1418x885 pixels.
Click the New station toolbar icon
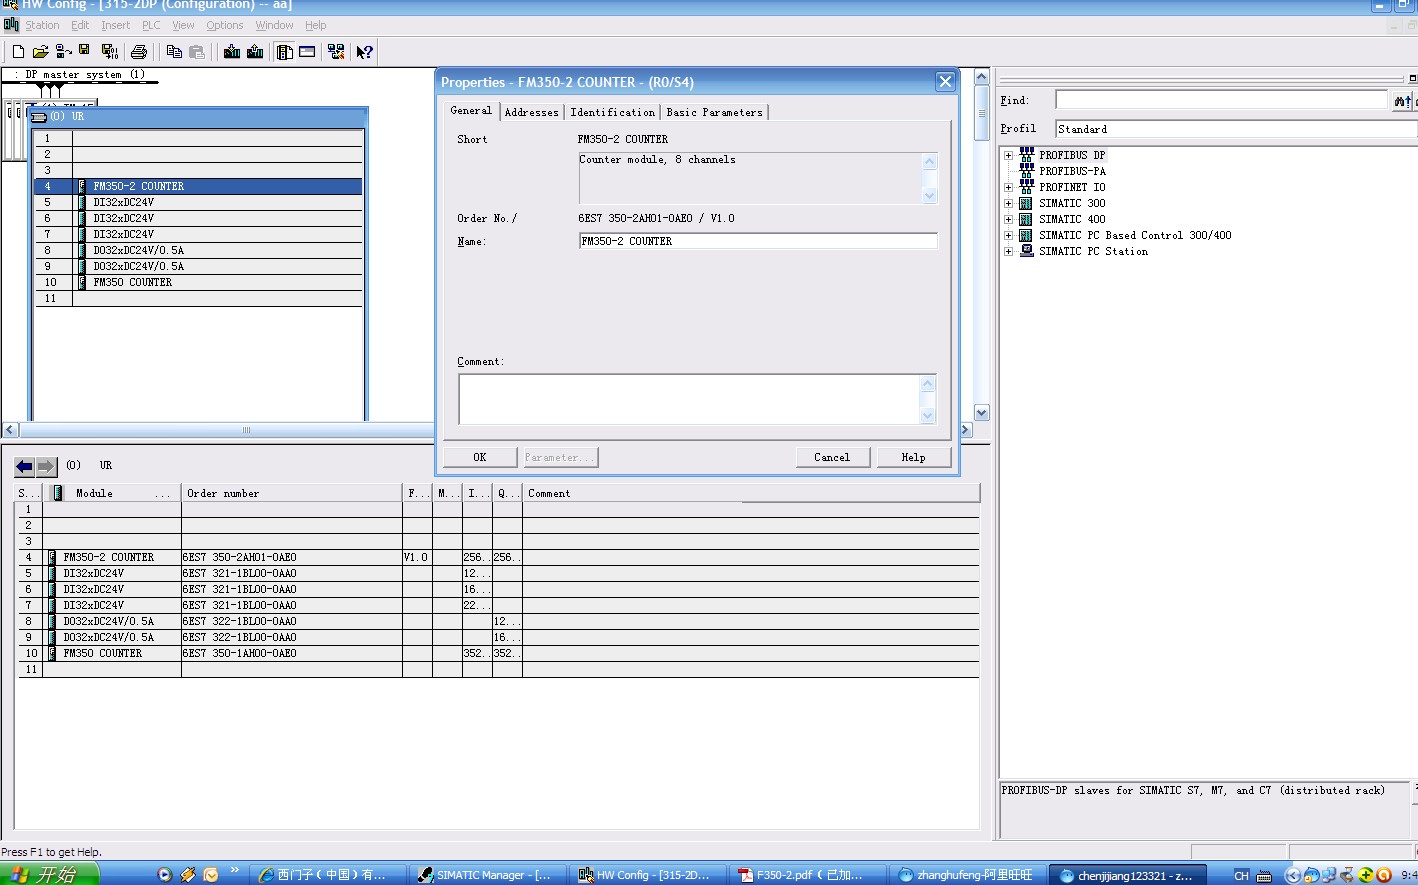(18, 52)
